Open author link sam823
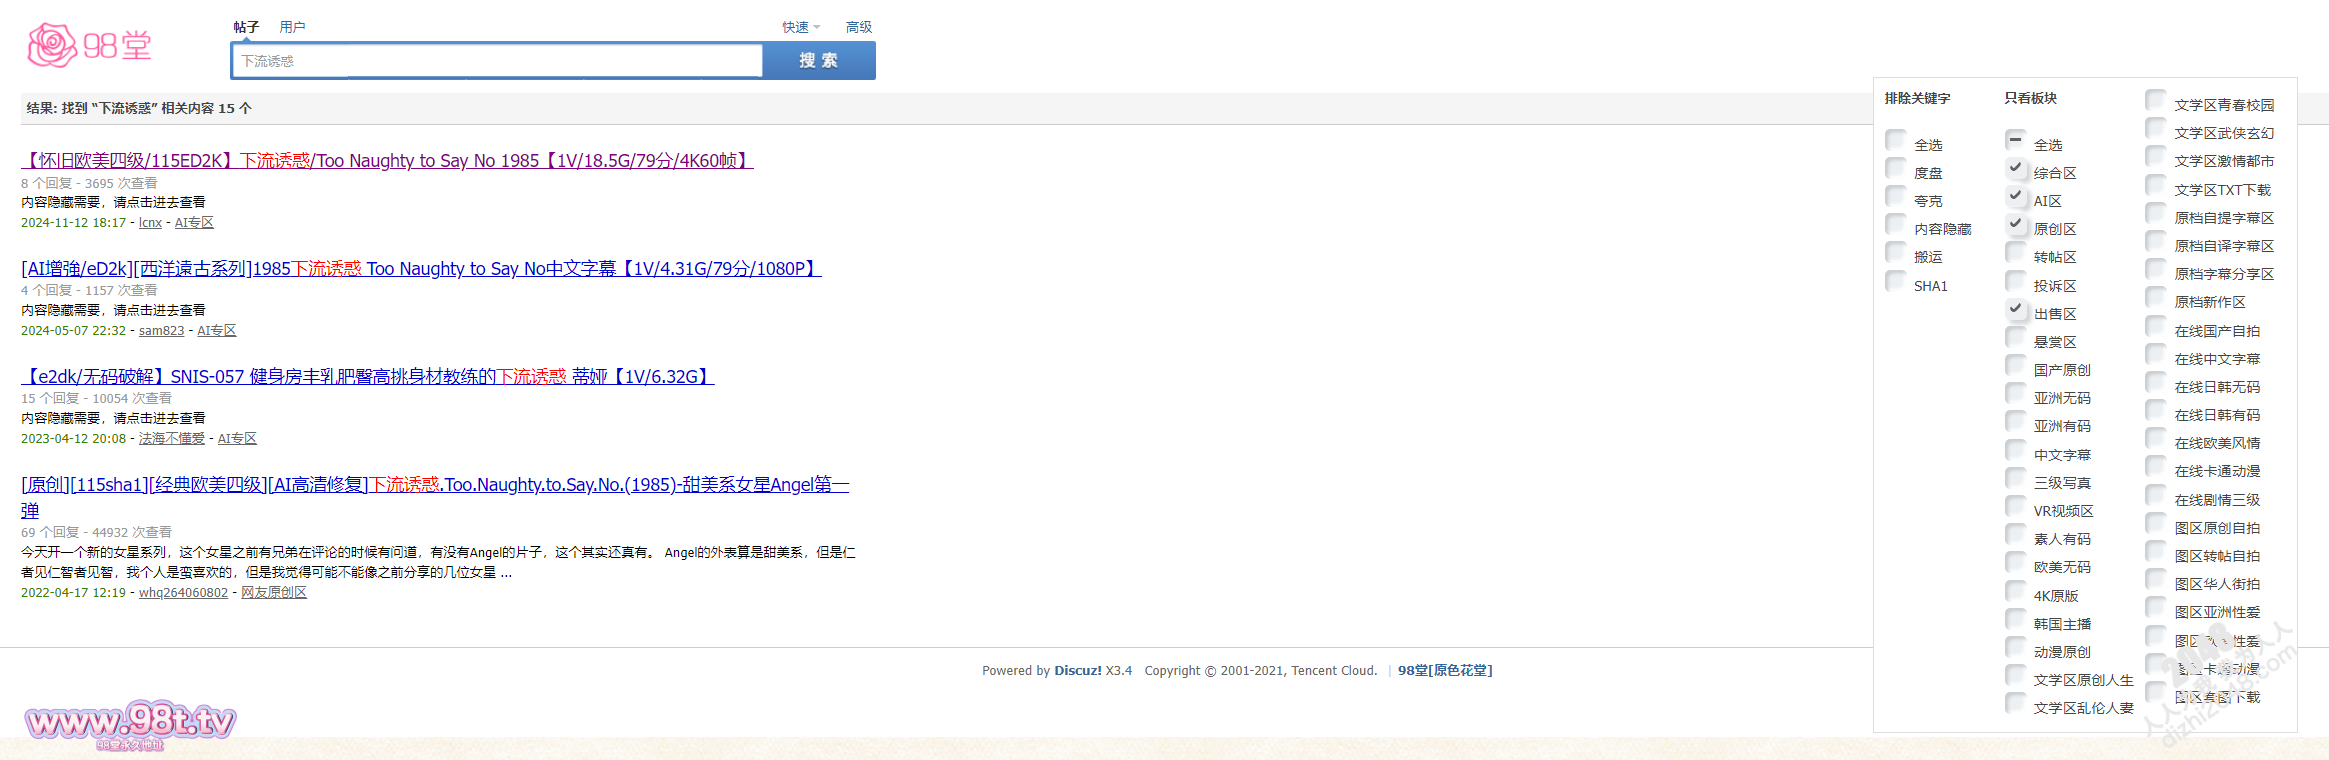The image size is (2329, 760). [x=161, y=331]
